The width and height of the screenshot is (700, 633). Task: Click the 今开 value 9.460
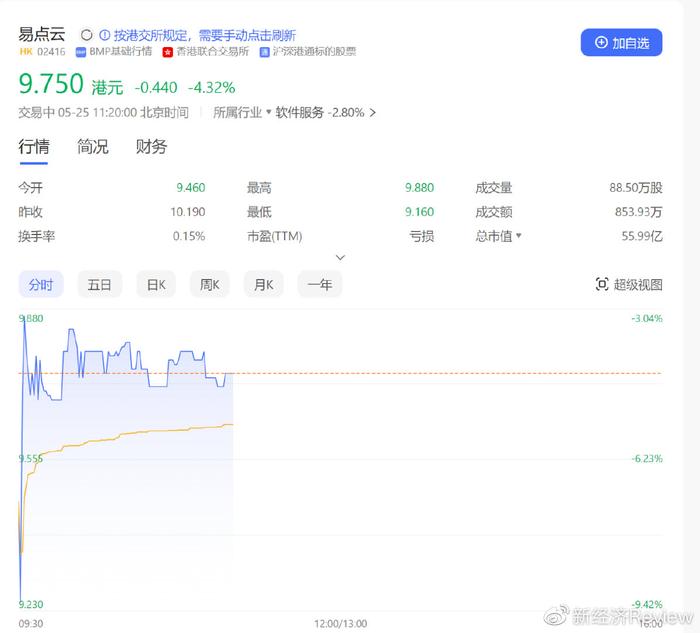(191, 187)
